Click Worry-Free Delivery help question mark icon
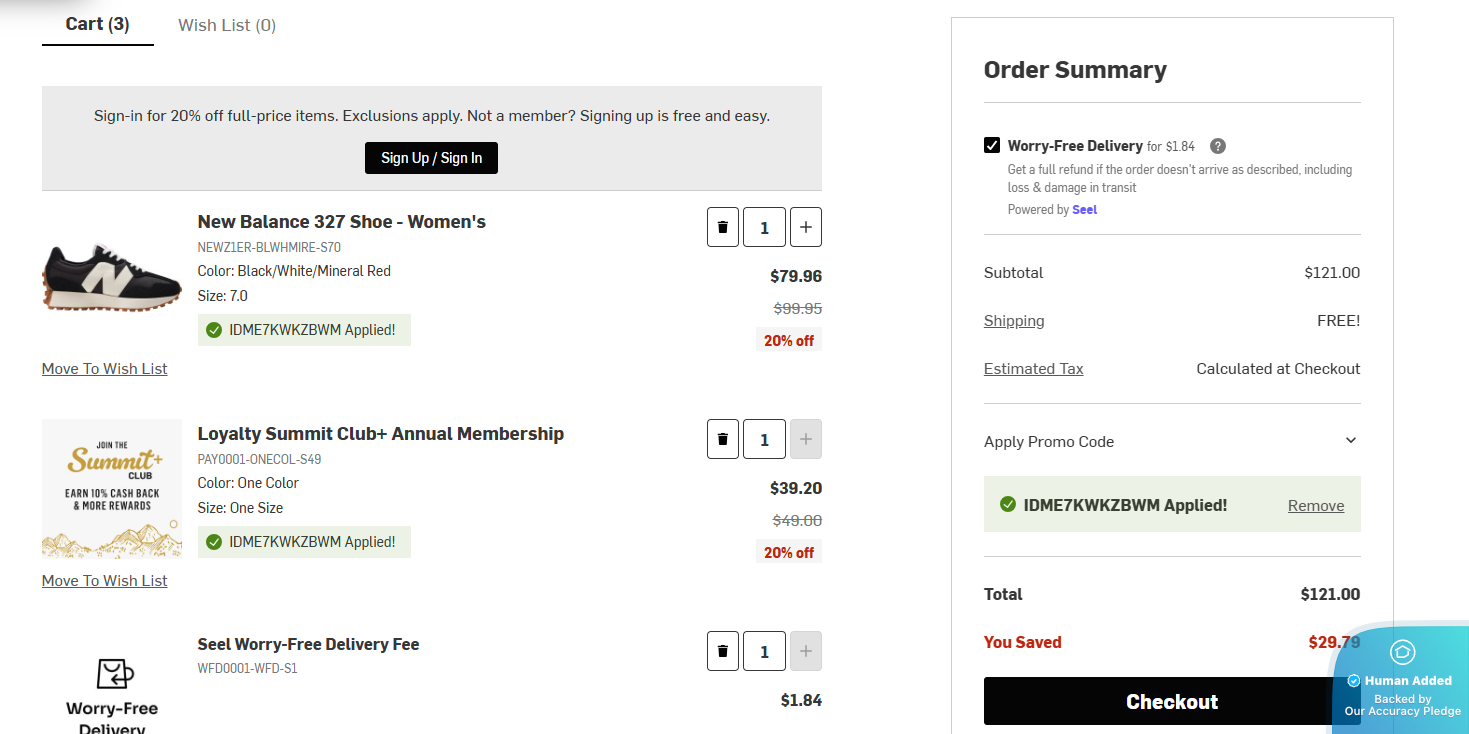Screen dimensions: 1469x734 click(1217, 146)
